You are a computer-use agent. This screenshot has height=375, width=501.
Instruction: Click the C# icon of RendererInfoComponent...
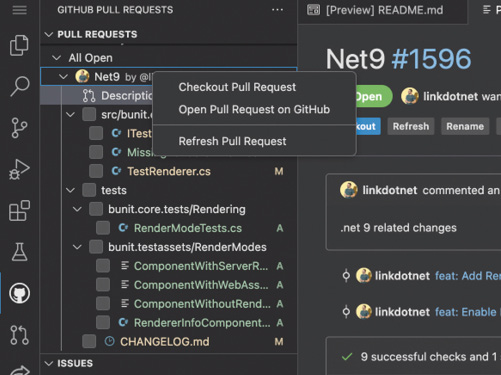(x=123, y=323)
